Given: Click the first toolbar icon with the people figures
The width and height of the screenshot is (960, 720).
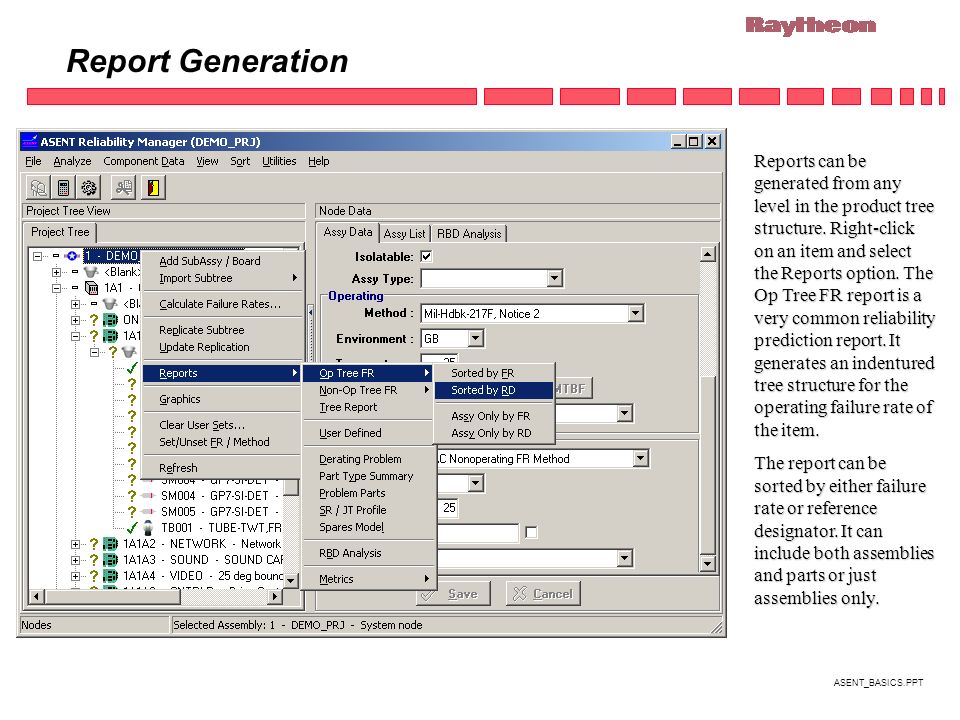Looking at the screenshot, I should pos(38,187).
